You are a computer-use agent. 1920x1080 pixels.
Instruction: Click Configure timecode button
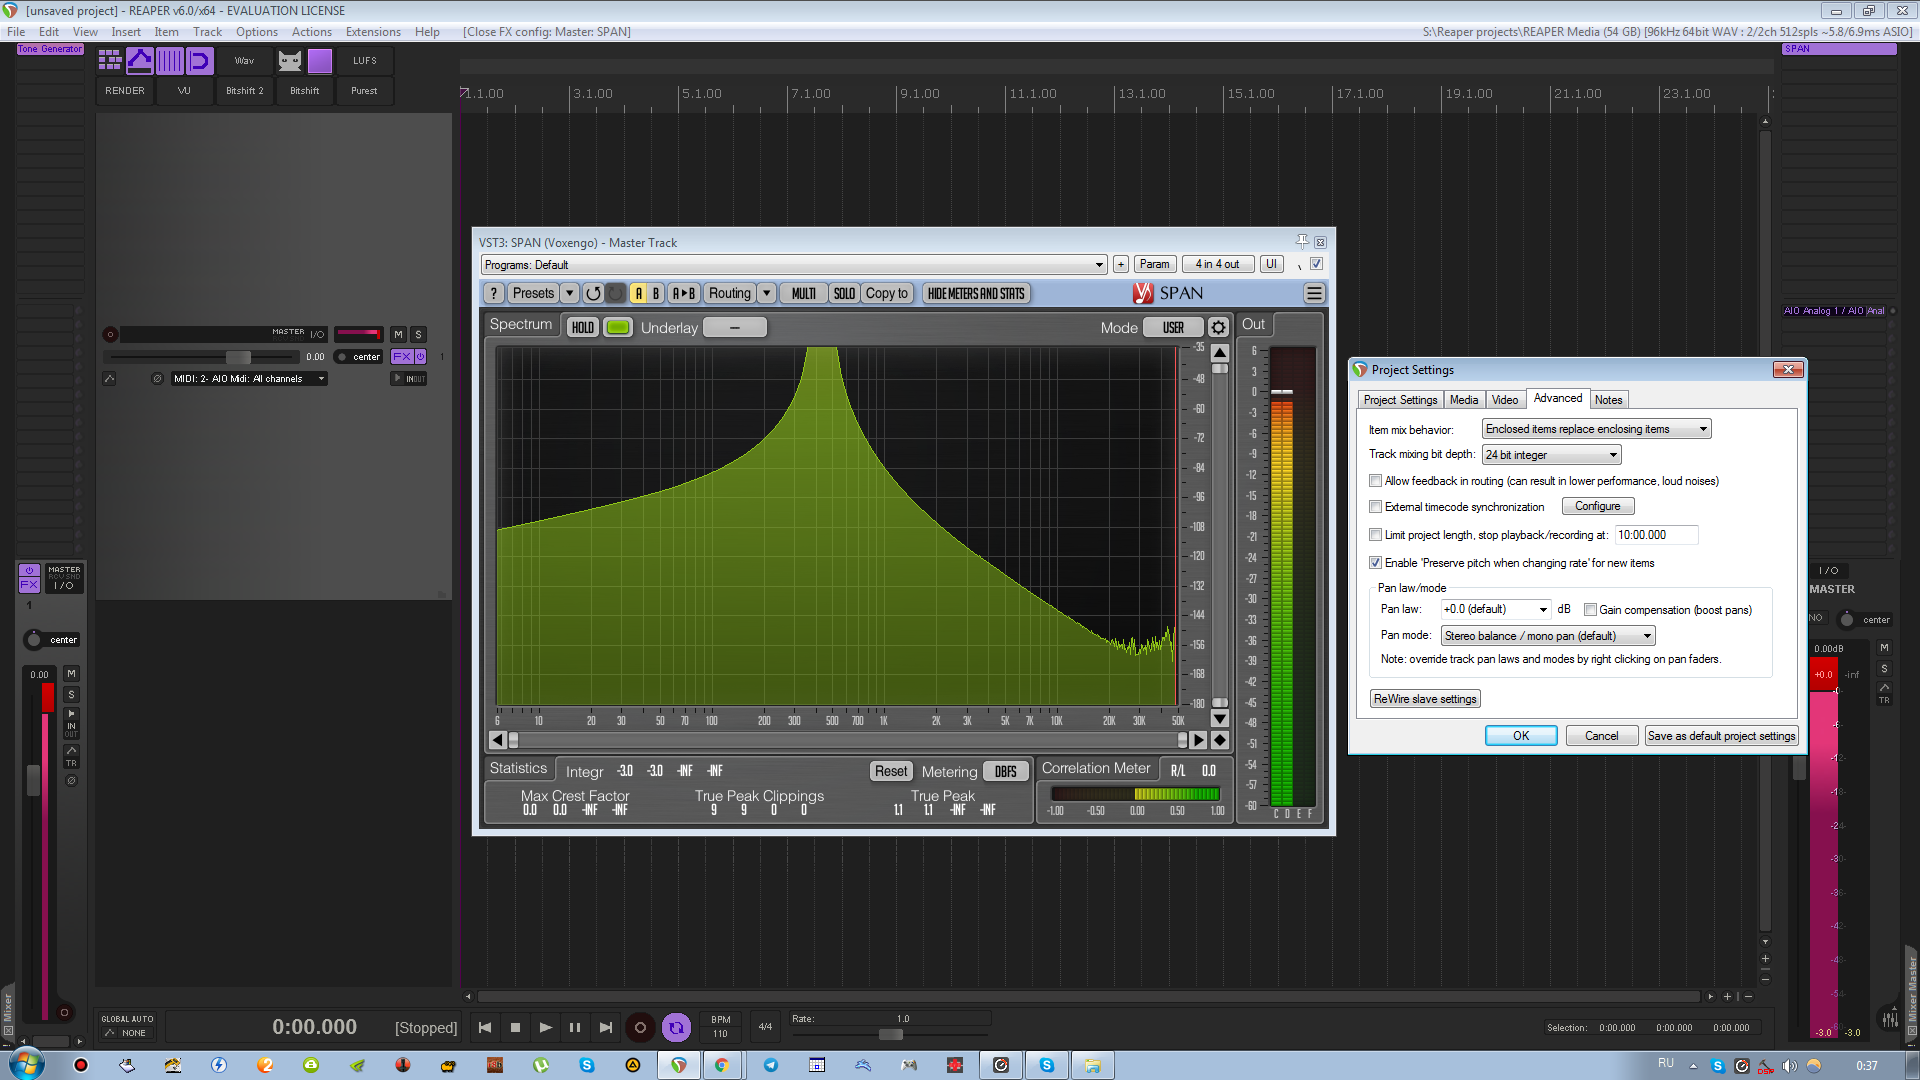click(x=1597, y=507)
